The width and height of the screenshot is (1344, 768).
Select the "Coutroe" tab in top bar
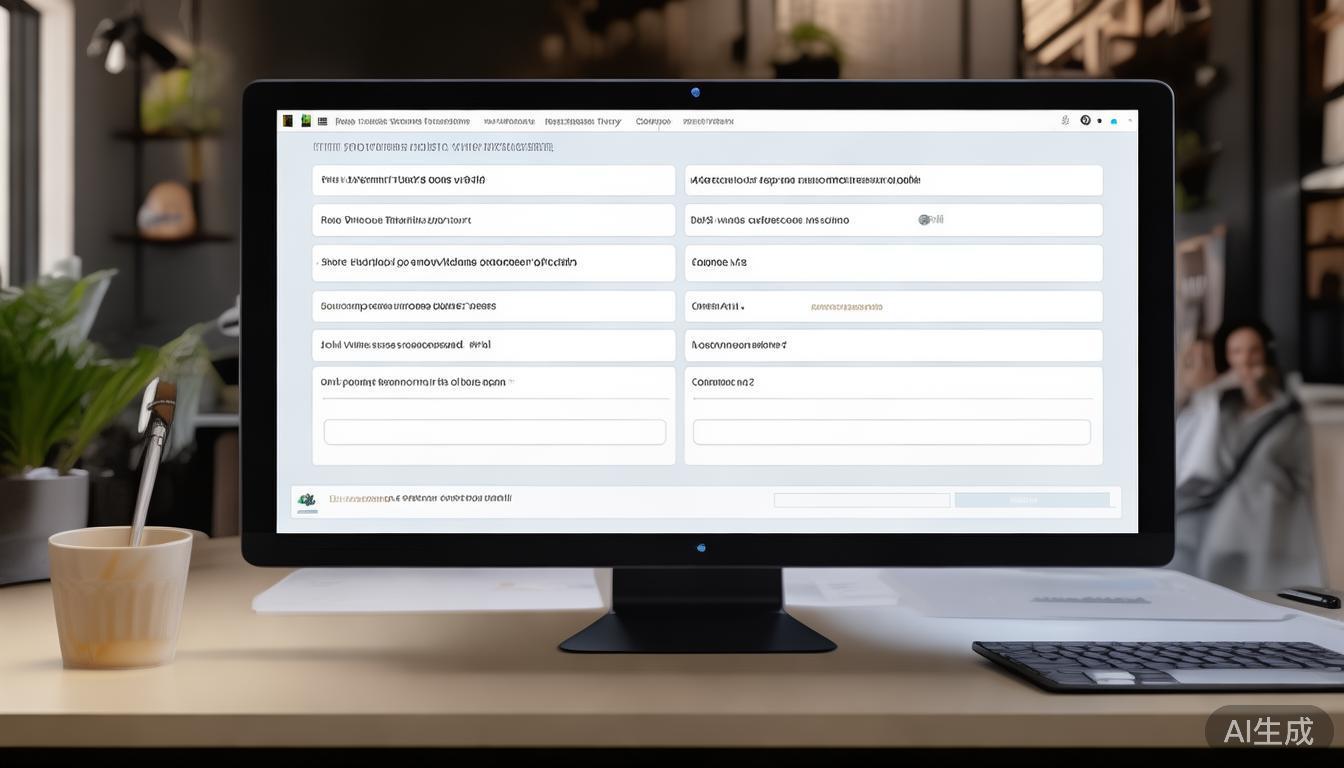tap(653, 121)
